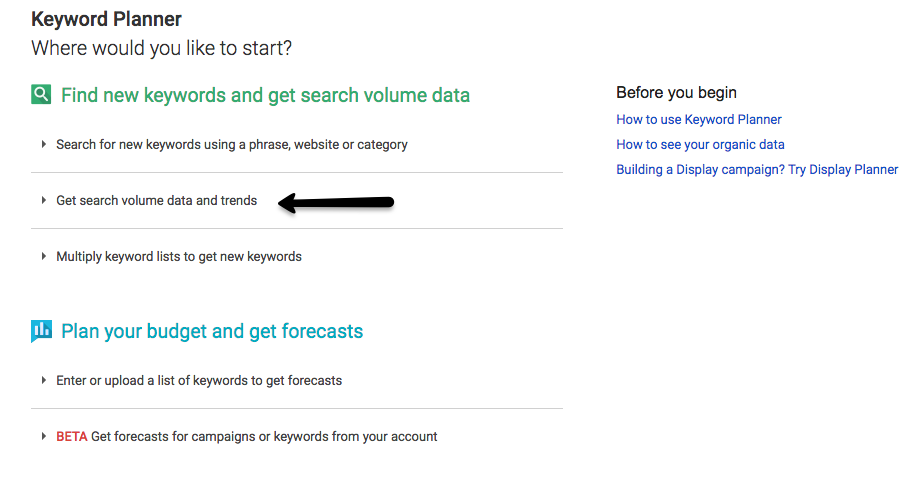Click the red BETA label
Screen dimensions: 921x500
(72, 437)
